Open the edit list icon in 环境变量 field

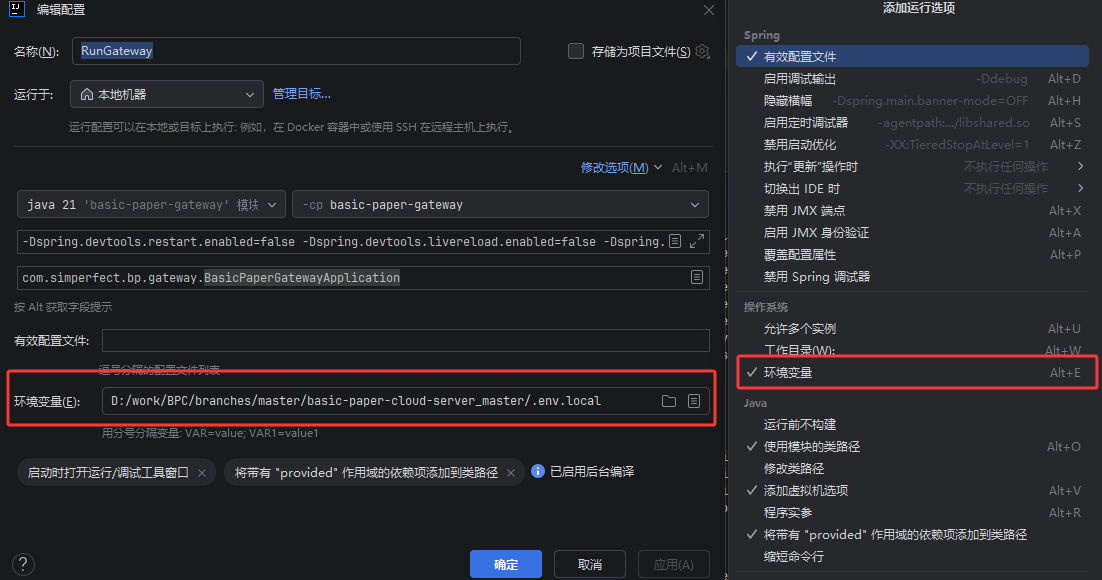(694, 401)
